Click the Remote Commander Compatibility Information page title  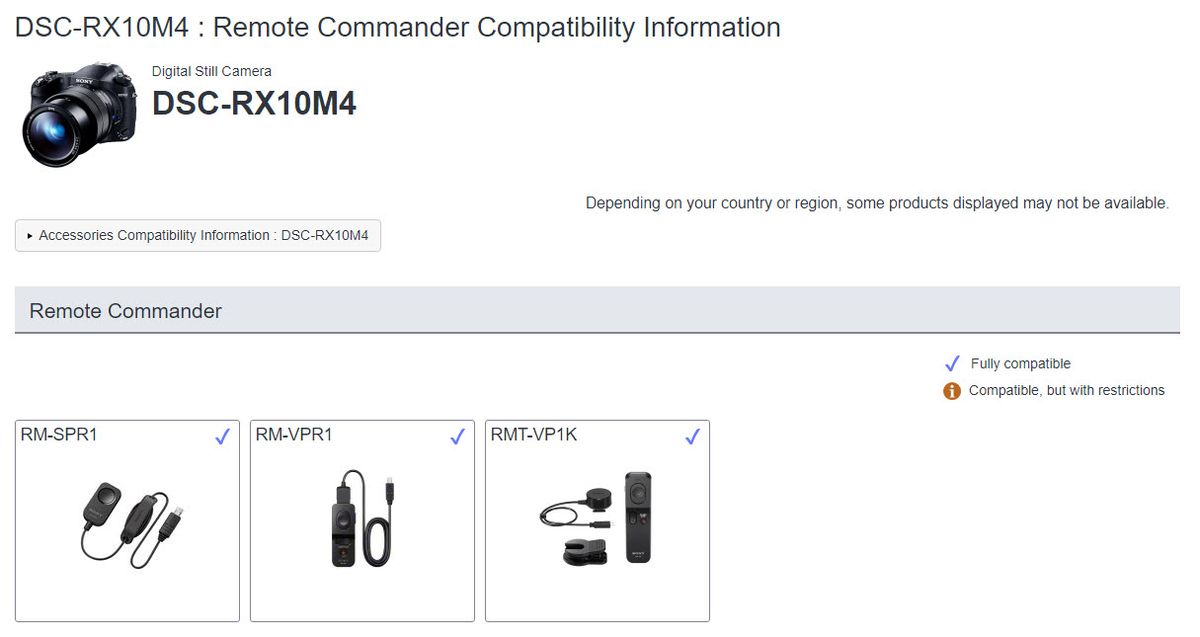(x=398, y=27)
